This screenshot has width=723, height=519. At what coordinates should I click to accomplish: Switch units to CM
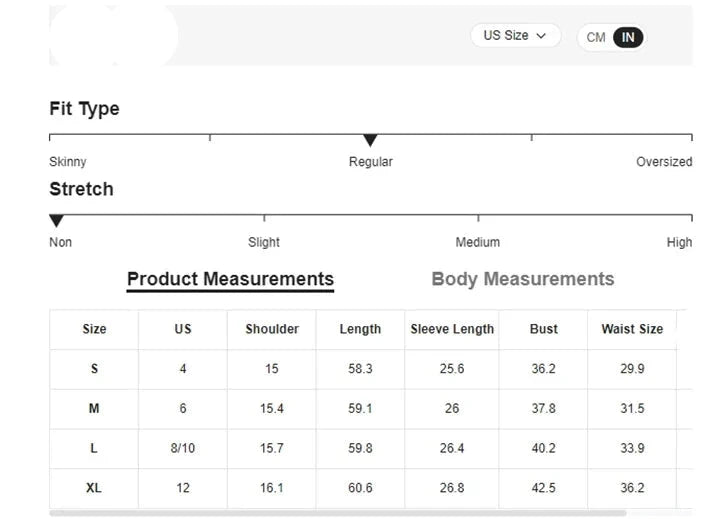[x=596, y=38]
